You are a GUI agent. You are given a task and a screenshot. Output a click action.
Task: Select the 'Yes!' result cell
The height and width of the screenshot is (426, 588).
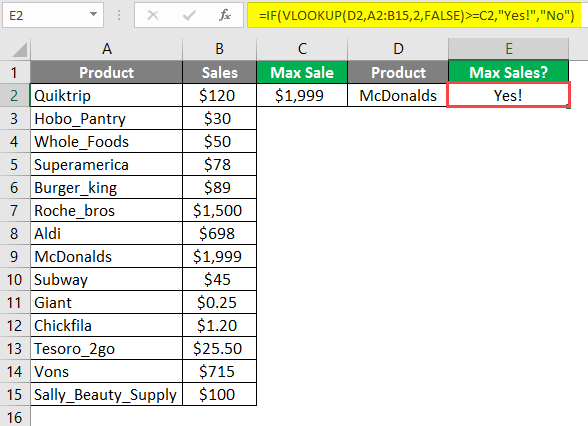(508, 95)
